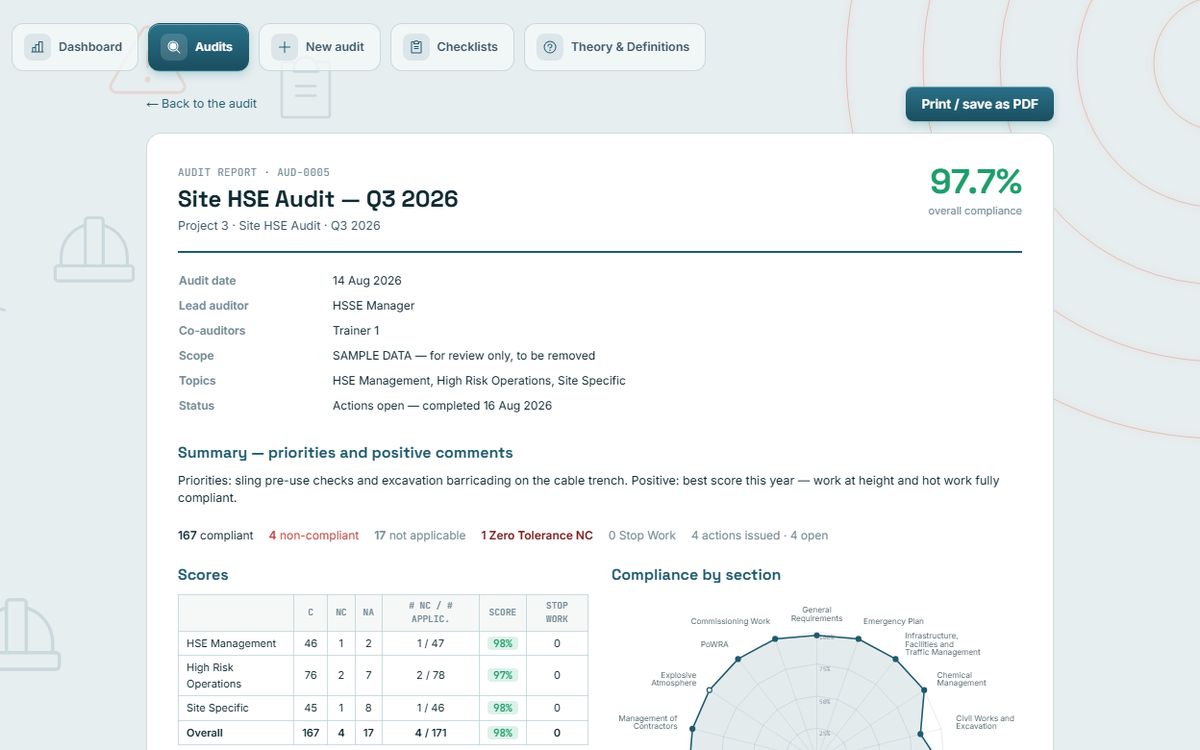Click the SAMPLE DATA scope text
The width and height of the screenshot is (1200, 750).
[464, 356]
